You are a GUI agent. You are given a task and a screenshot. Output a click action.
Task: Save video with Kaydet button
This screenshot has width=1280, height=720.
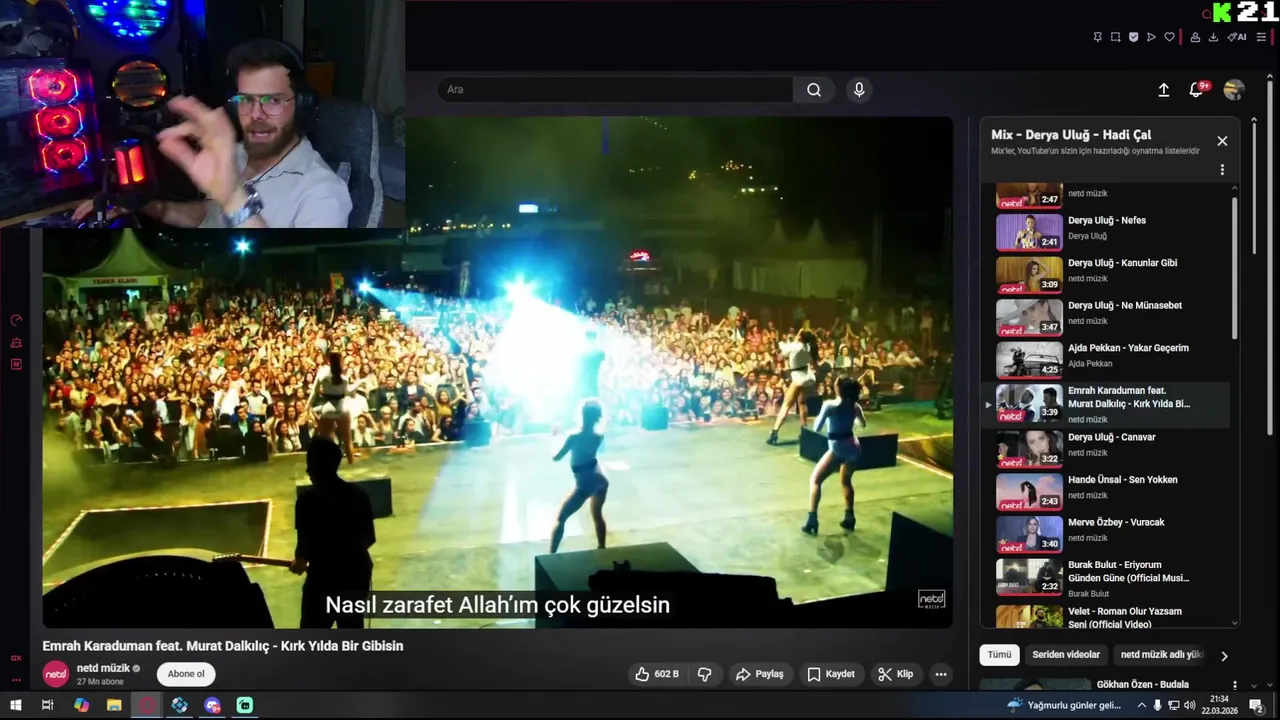[831, 674]
